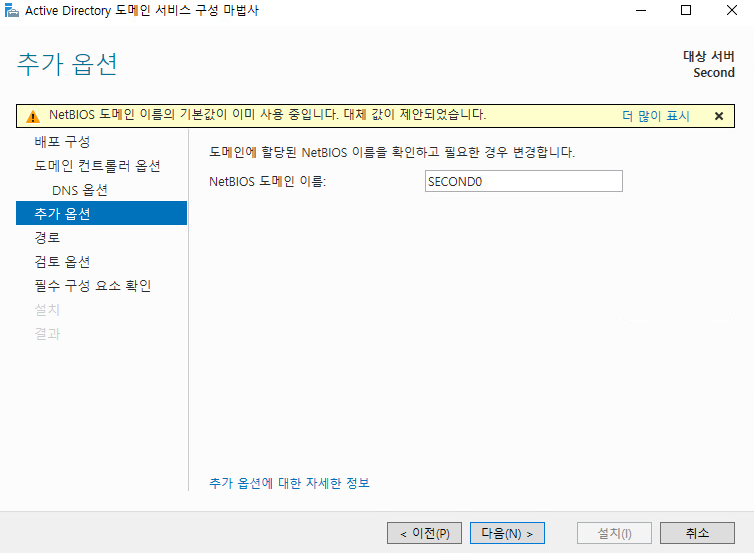Go to '도메인 컨트롤러 옵션' step
This screenshot has width=754, height=553.
tap(97, 166)
